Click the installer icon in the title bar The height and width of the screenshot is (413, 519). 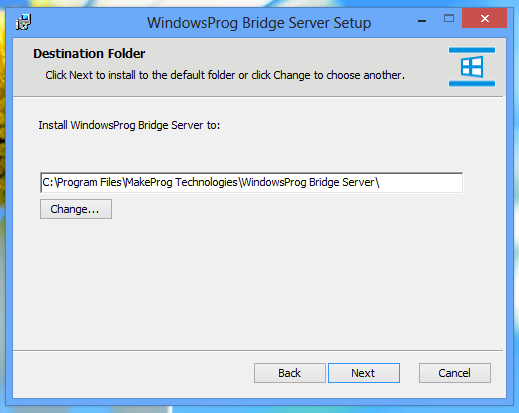23,22
